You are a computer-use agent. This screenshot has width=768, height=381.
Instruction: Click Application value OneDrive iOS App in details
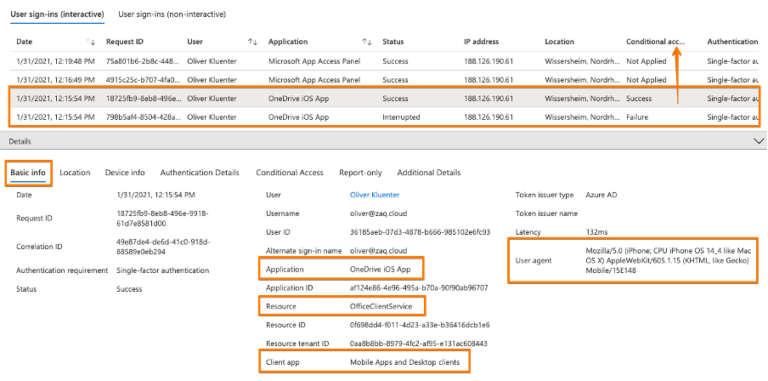[x=380, y=269]
